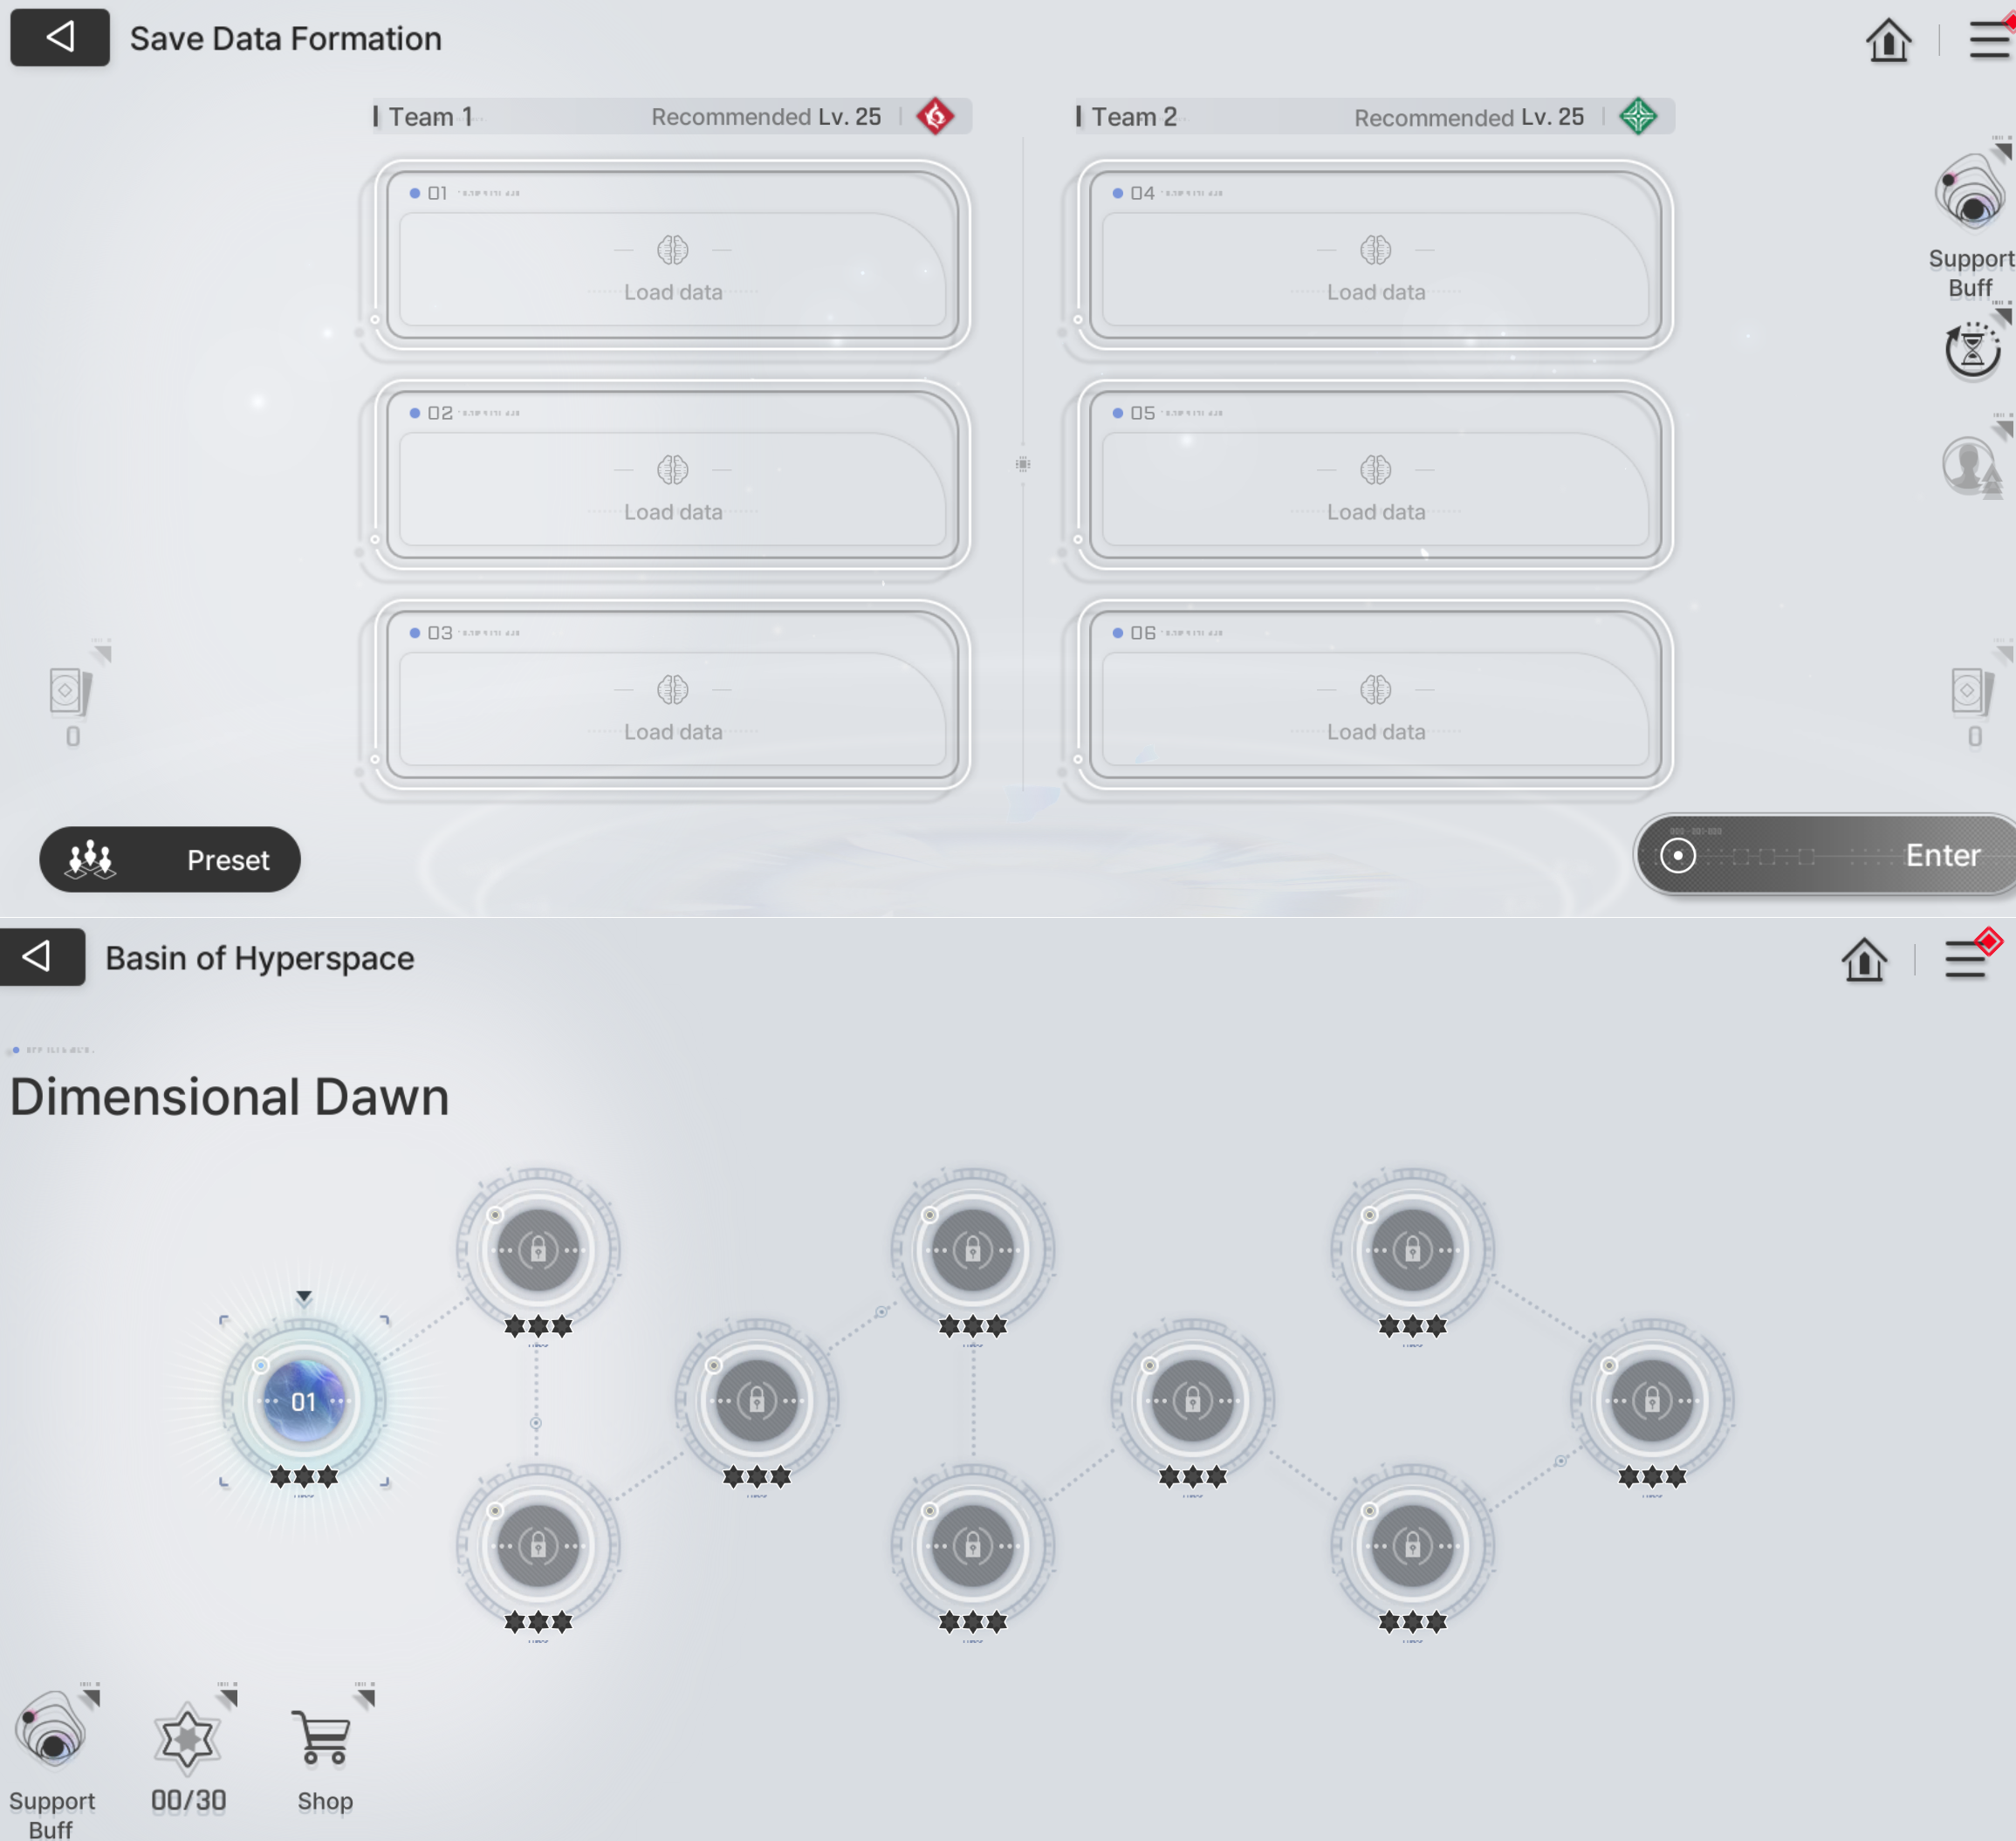The width and height of the screenshot is (2016, 1841).
Task: Go back from Basin of Hyperspace screen
Action: pos(40,957)
